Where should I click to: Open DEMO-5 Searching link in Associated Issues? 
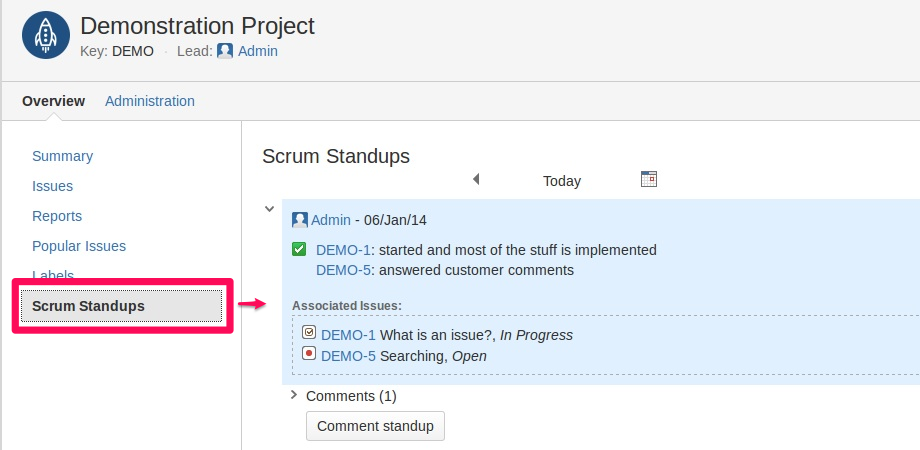click(x=349, y=356)
